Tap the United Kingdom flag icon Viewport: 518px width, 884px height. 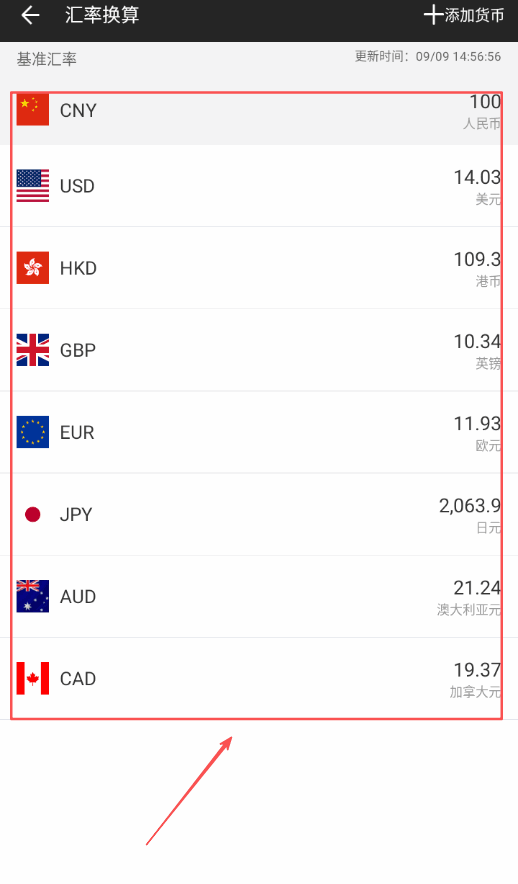pos(33,350)
